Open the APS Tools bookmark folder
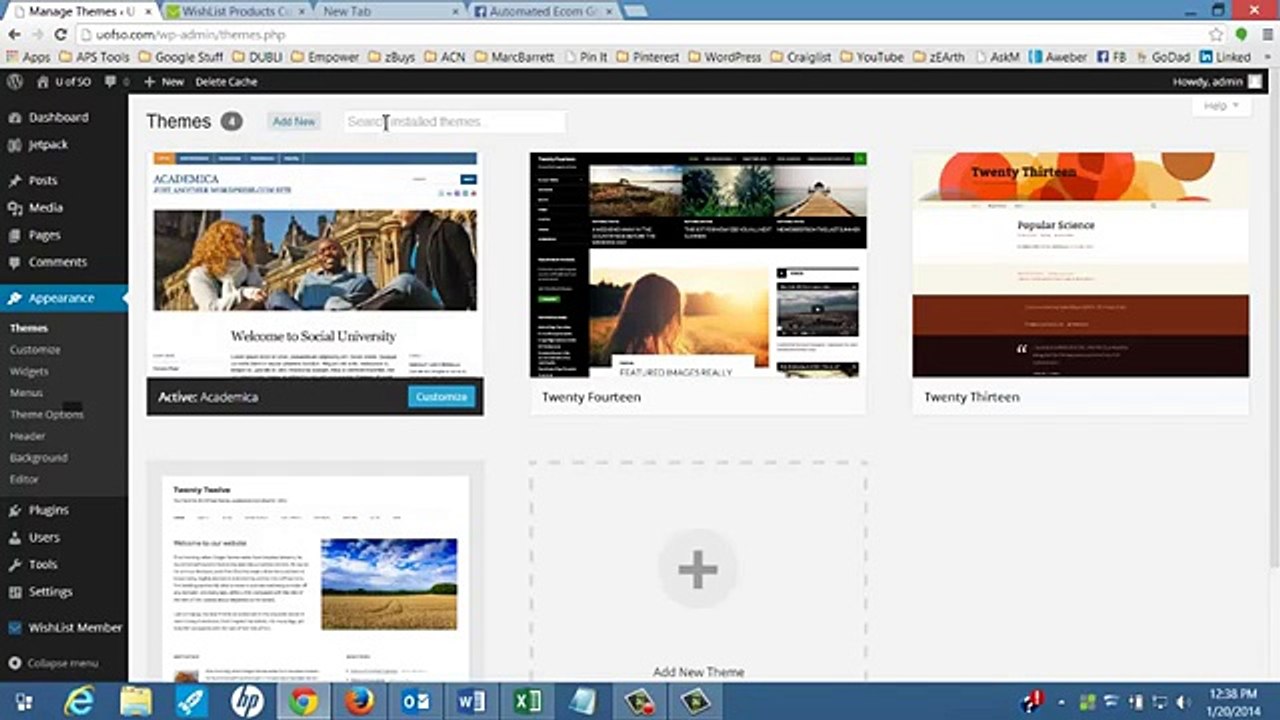 tap(95, 57)
